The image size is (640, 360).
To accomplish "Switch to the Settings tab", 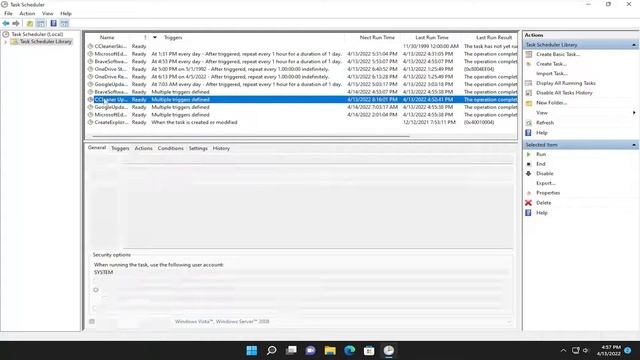I will (x=198, y=149).
